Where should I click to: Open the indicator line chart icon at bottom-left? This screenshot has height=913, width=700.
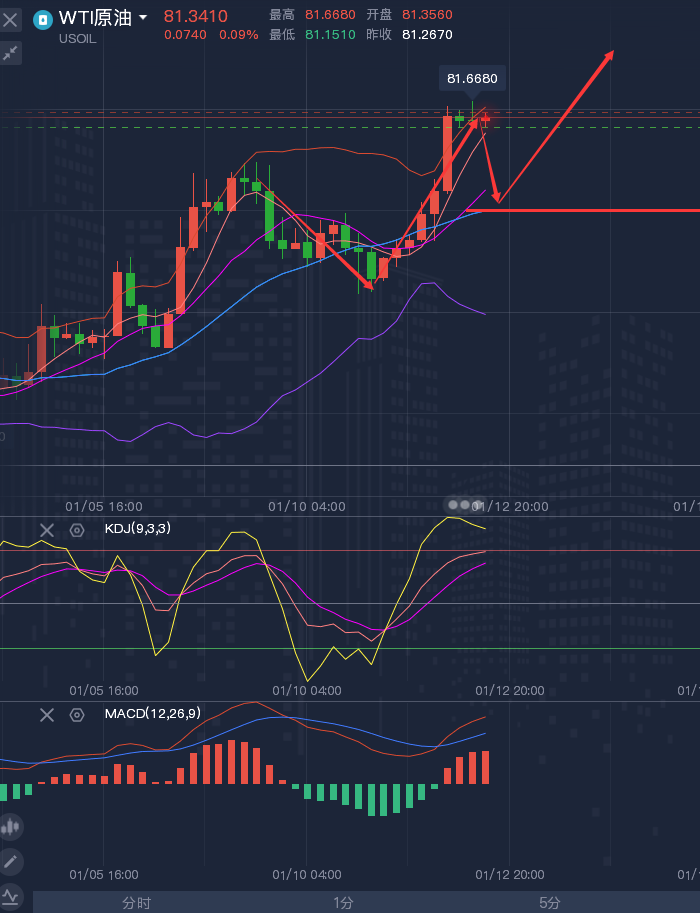[11, 897]
